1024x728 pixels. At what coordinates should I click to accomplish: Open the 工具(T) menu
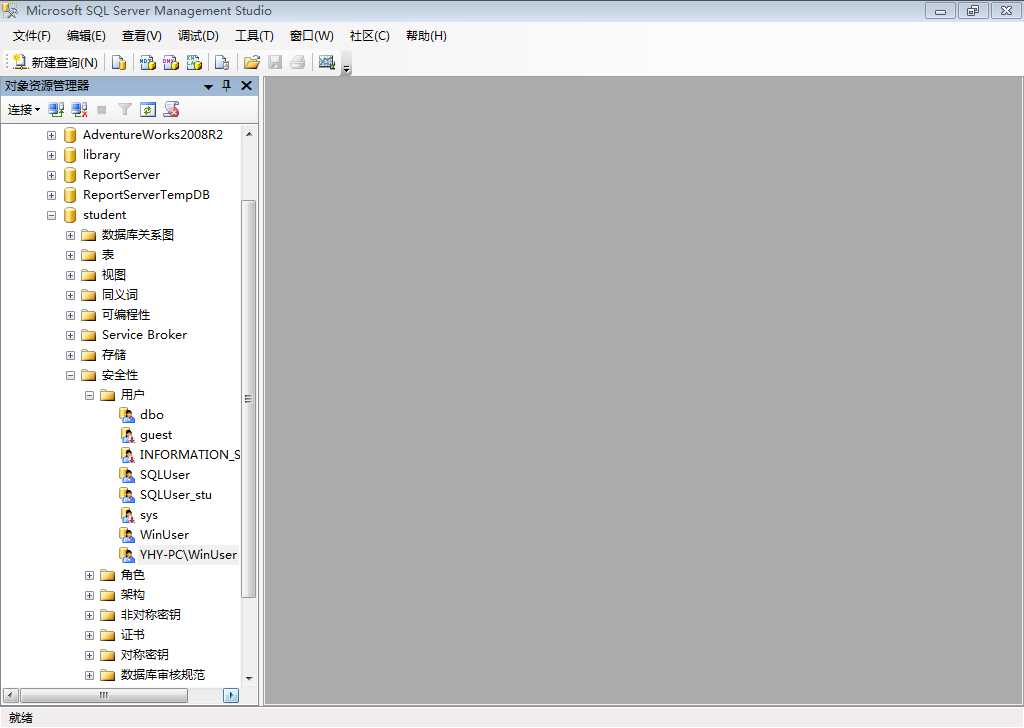[x=254, y=36]
